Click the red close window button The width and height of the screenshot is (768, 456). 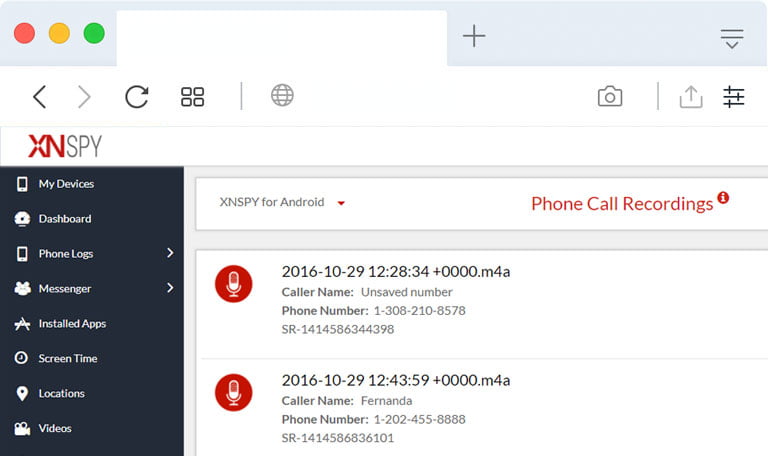(x=24, y=33)
